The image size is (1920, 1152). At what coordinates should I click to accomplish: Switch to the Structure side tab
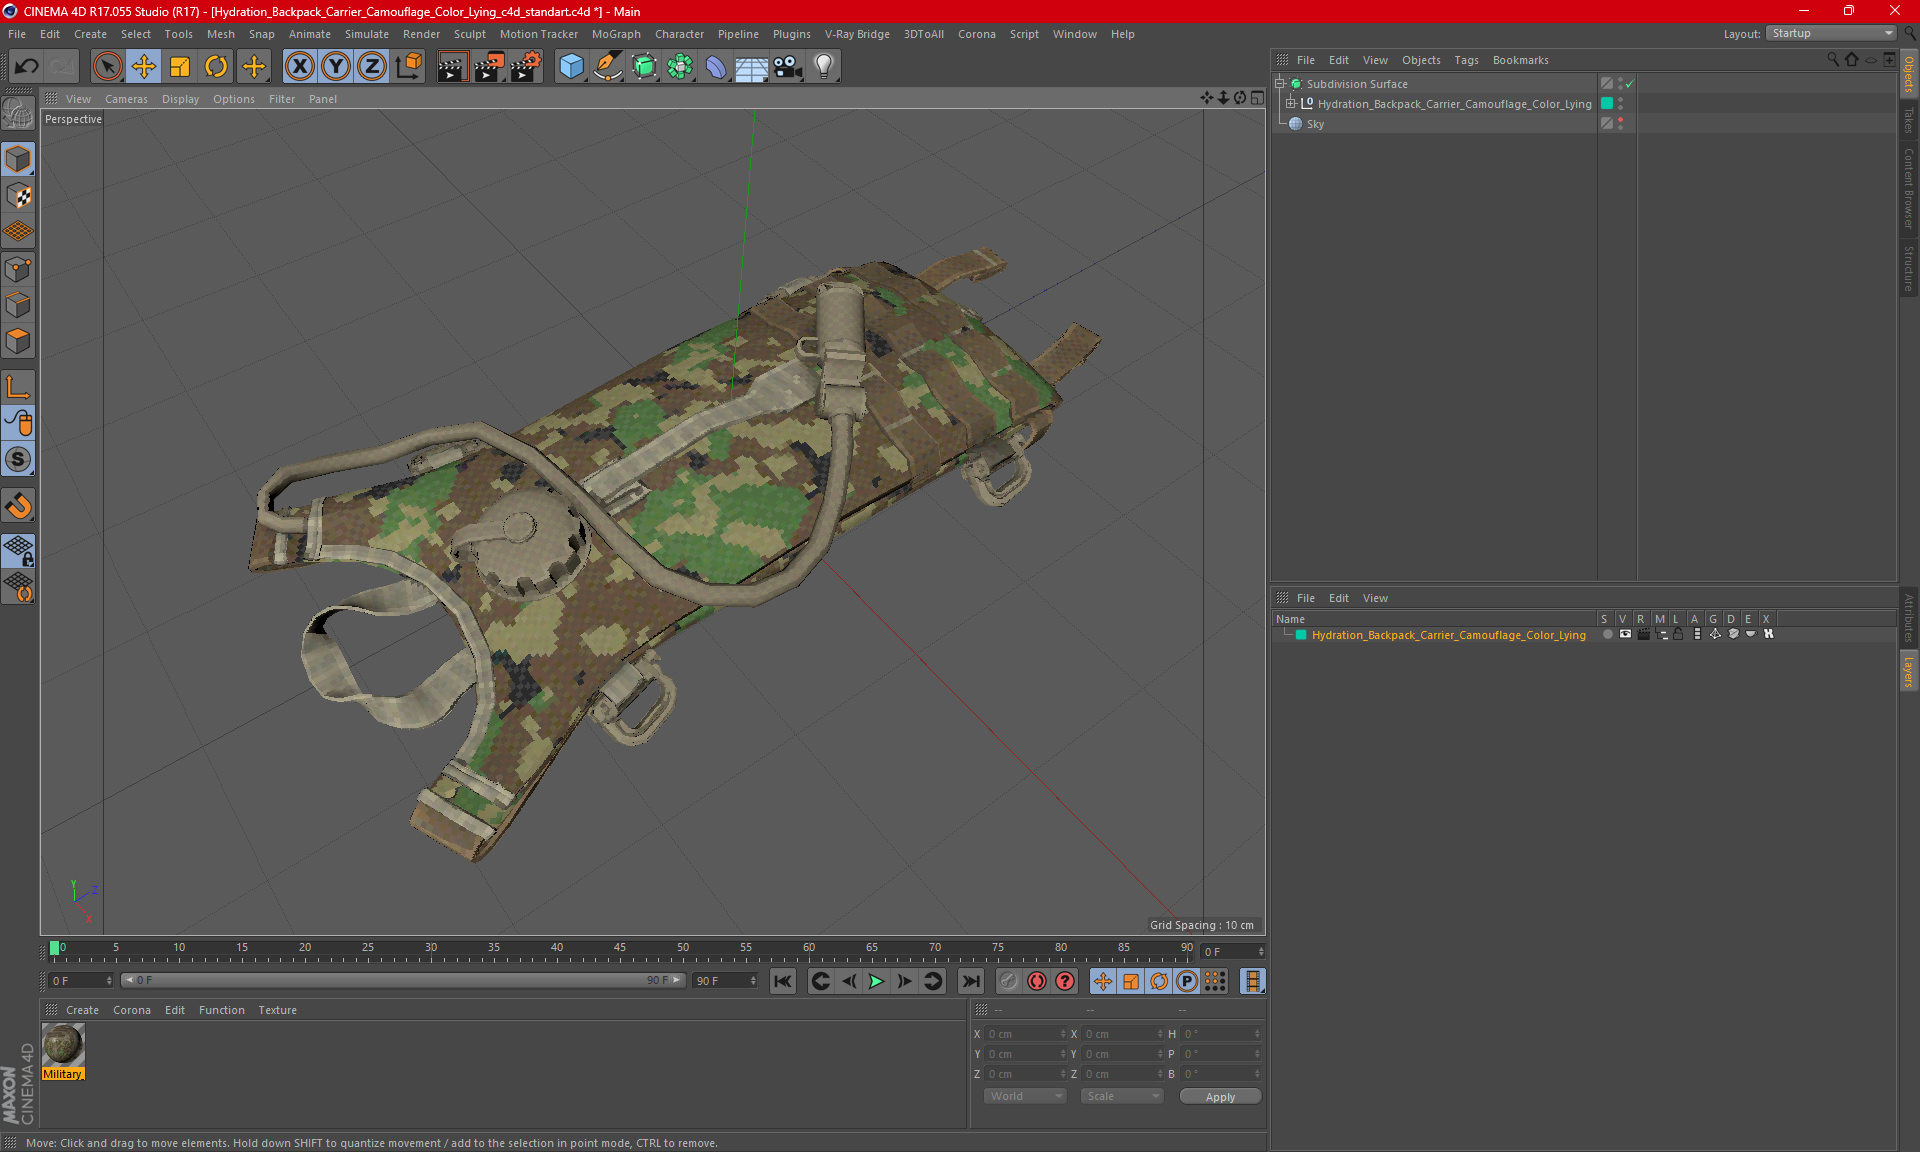pyautogui.click(x=1909, y=267)
